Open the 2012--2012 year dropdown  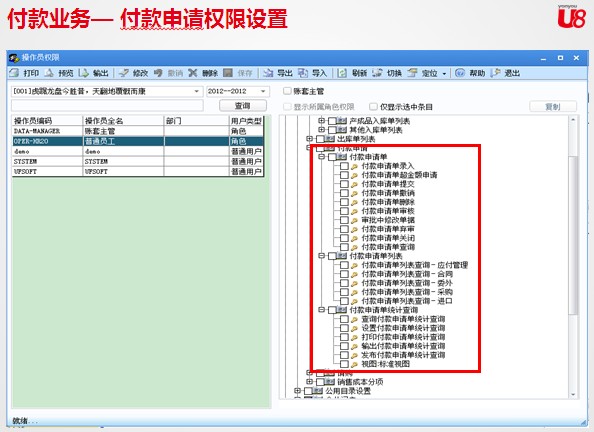(263, 91)
